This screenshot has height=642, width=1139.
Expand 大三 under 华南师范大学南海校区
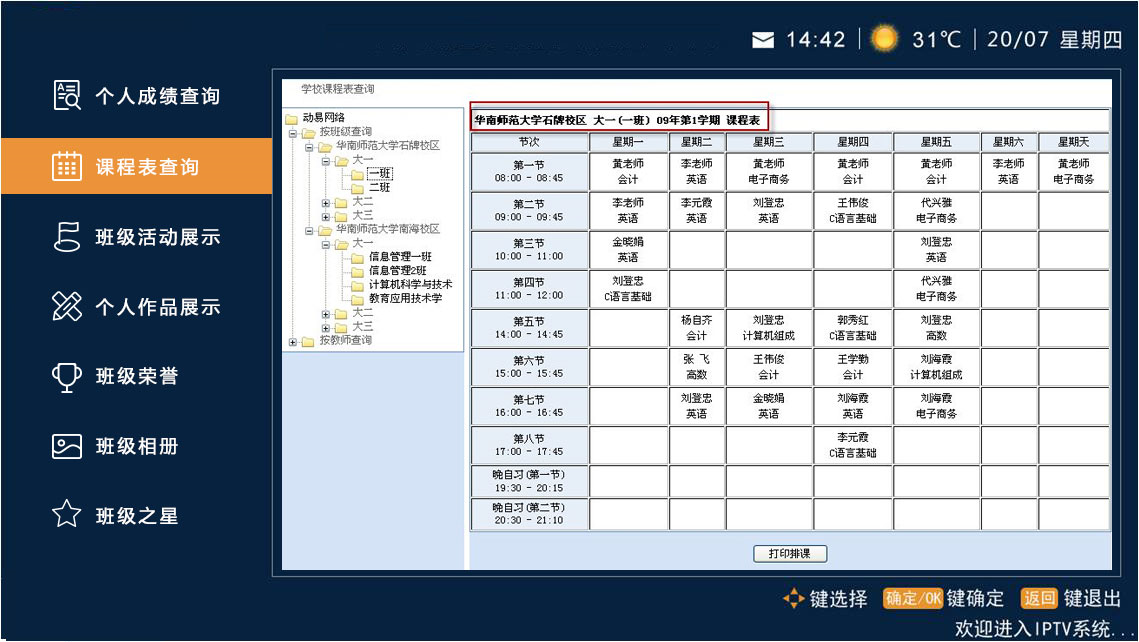tap(326, 327)
